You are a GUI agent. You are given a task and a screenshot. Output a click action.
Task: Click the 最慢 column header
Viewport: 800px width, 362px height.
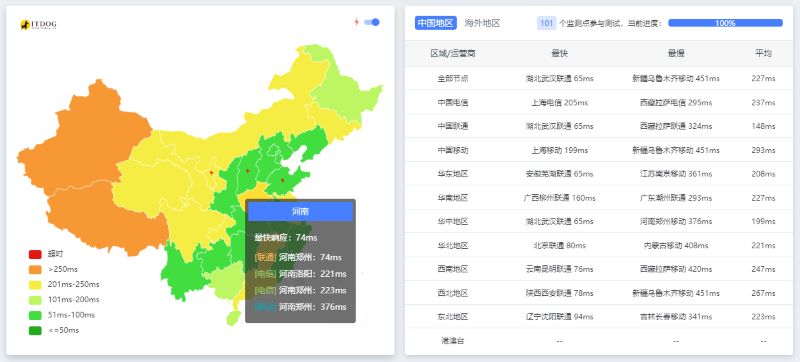(676, 54)
